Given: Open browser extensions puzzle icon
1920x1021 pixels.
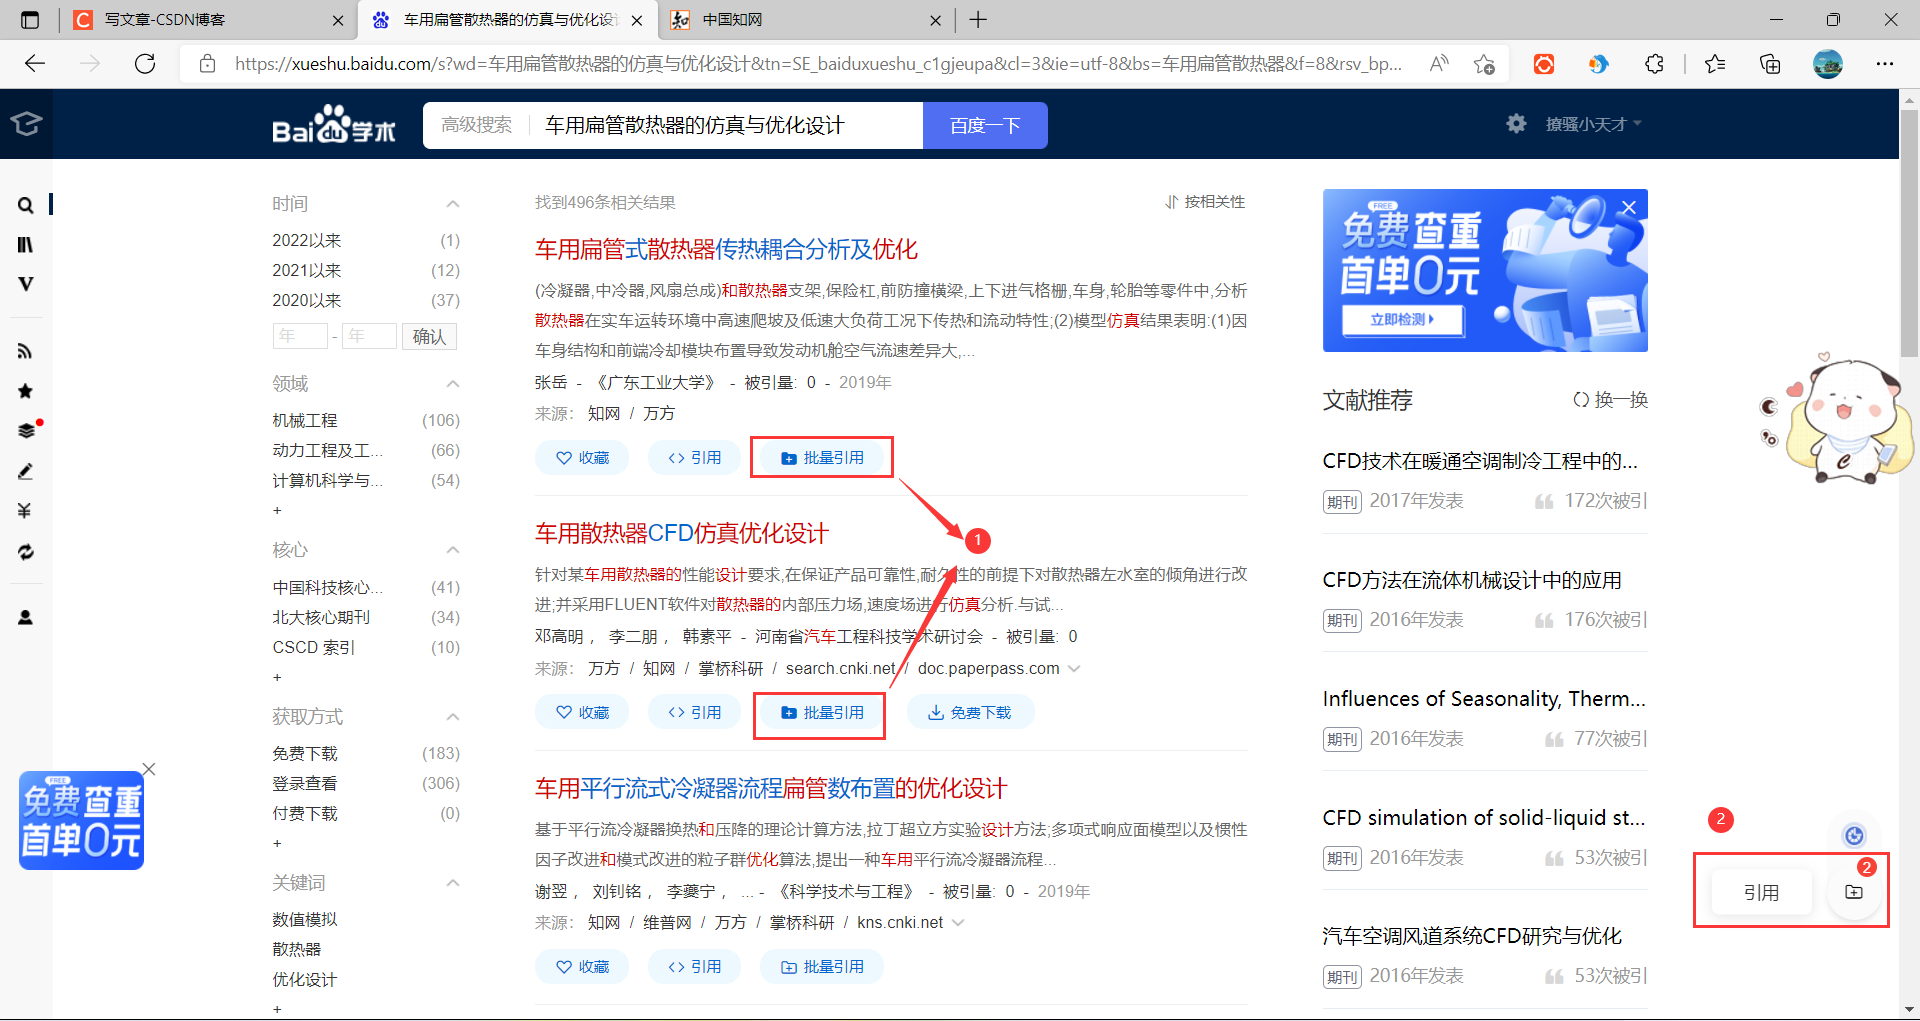Looking at the screenshot, I should (1654, 64).
